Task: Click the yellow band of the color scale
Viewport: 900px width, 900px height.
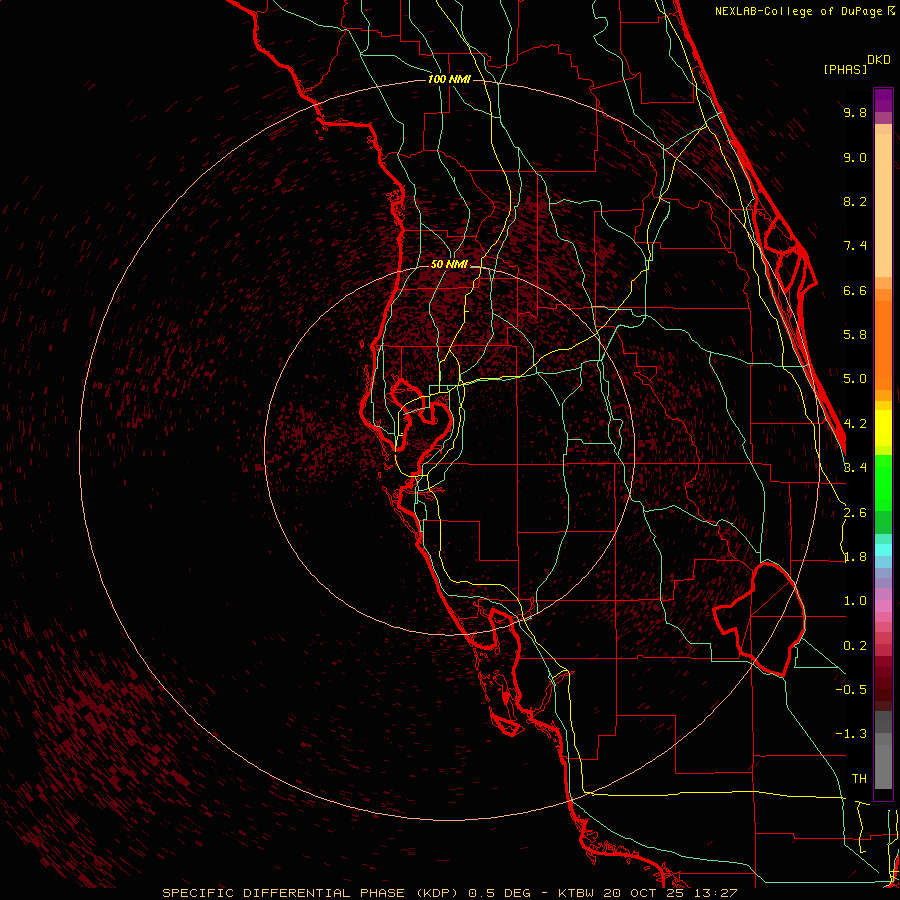Action: point(883,428)
